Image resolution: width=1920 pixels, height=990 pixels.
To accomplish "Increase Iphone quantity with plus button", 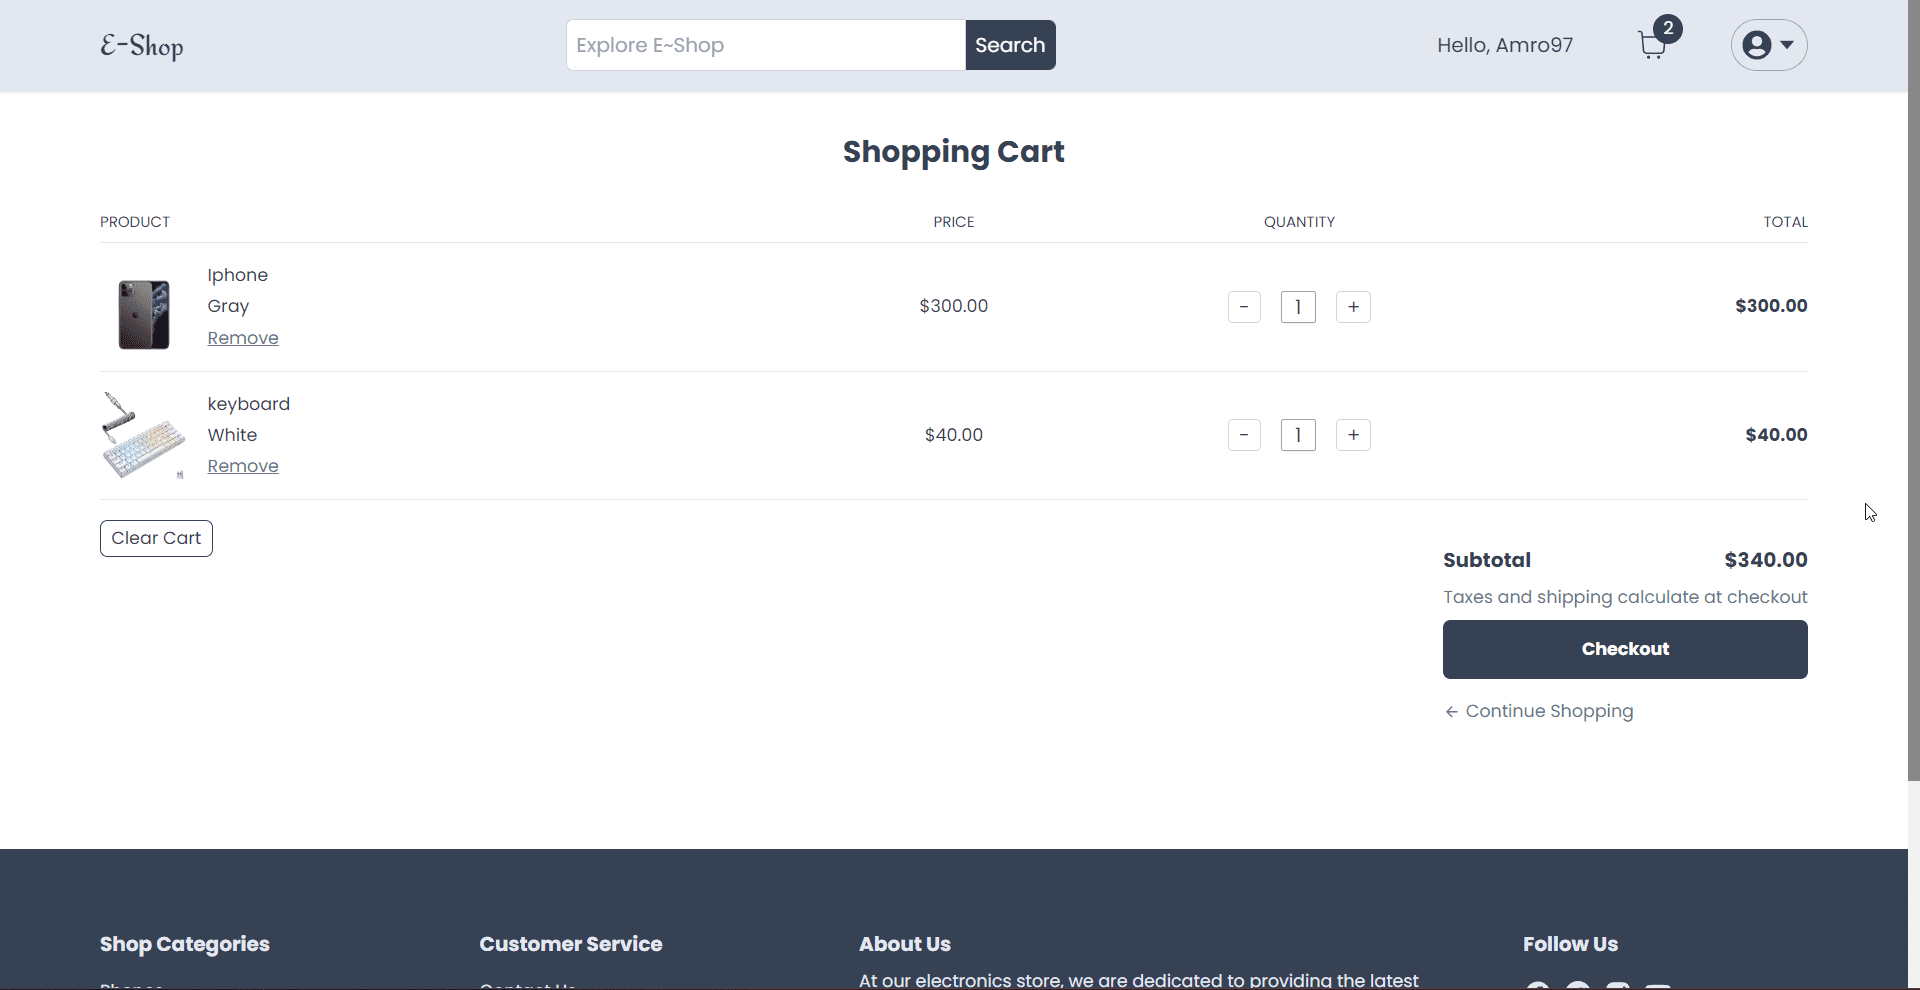I will click(1353, 307).
